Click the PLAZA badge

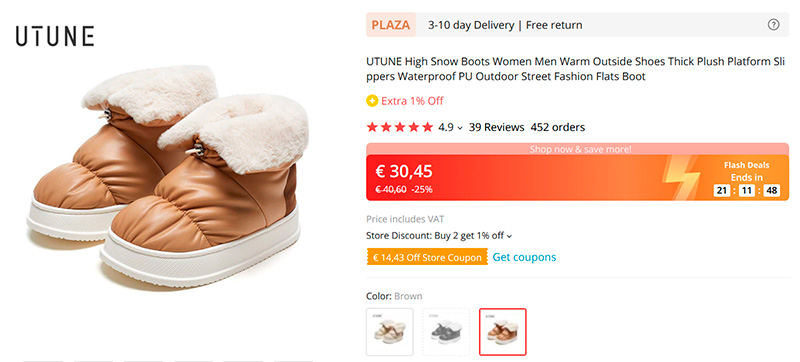(x=391, y=25)
